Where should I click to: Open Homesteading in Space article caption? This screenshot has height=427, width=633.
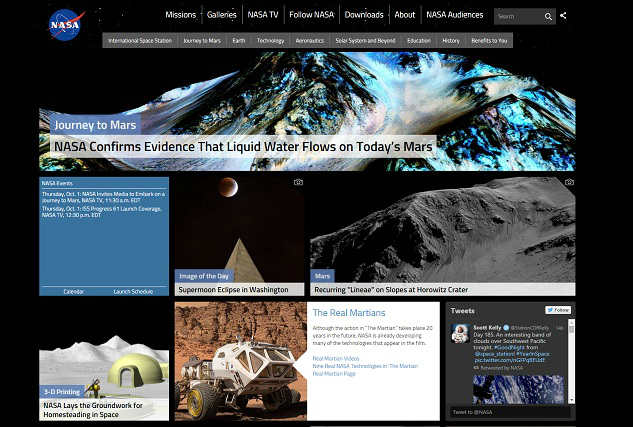pyautogui.click(x=104, y=410)
